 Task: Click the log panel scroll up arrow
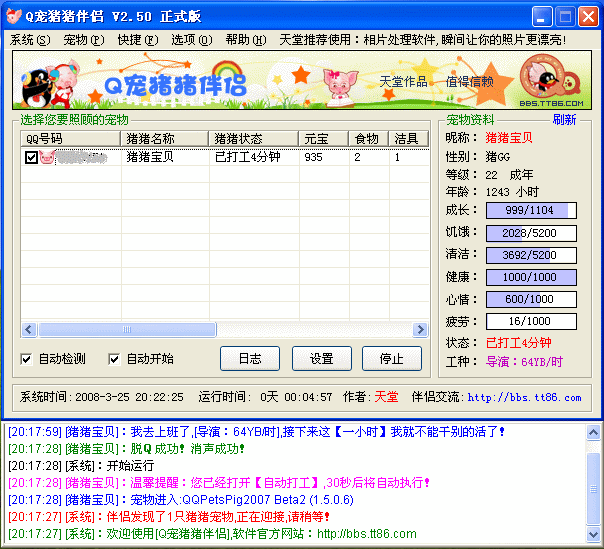pyautogui.click(x=593, y=433)
